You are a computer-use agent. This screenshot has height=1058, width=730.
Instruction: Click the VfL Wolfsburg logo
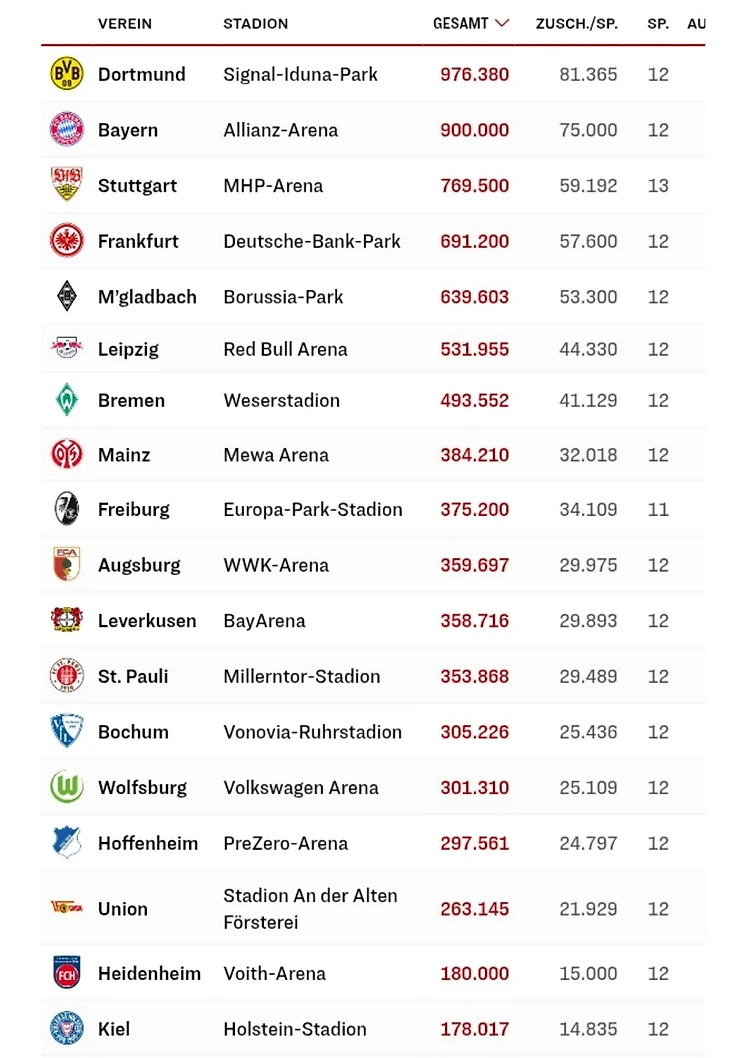coord(67,787)
